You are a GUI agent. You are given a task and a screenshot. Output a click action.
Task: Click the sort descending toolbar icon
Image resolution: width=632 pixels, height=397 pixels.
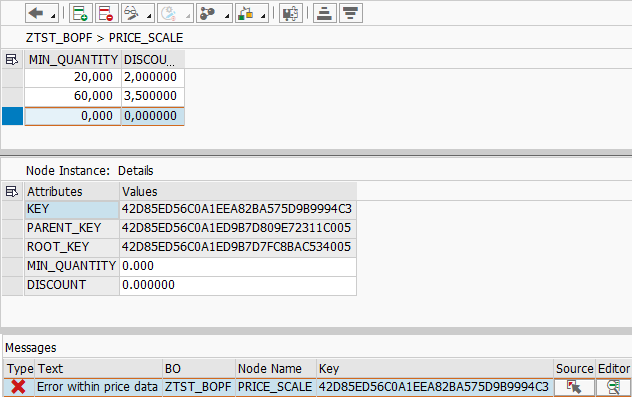351,13
